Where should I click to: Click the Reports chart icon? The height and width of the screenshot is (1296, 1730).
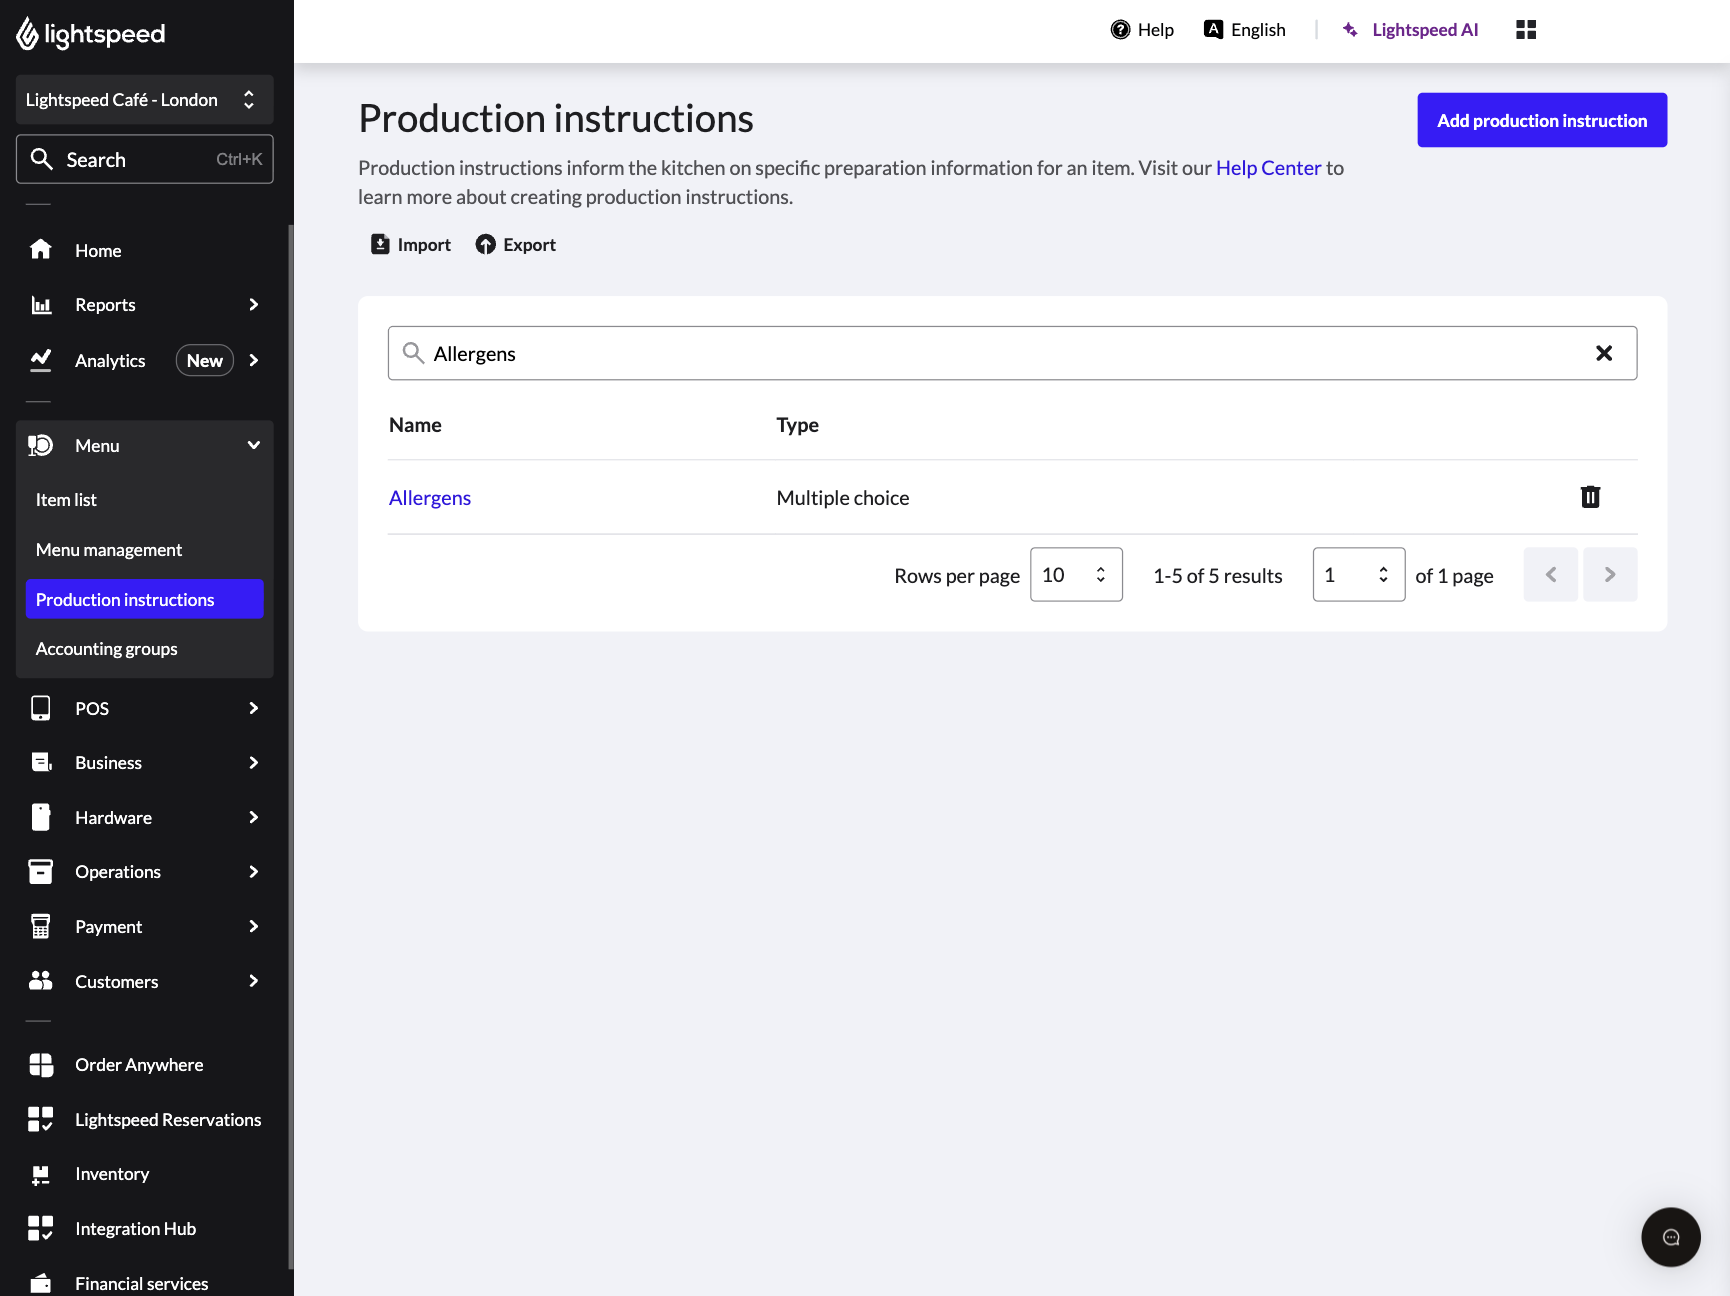41,305
